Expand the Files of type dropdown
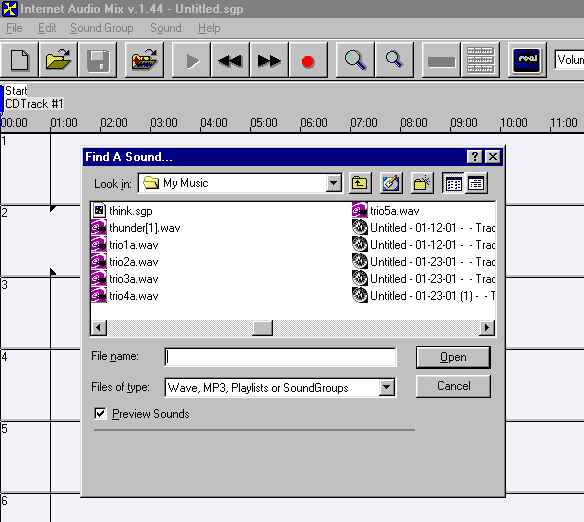This screenshot has width=584, height=522. (387, 388)
